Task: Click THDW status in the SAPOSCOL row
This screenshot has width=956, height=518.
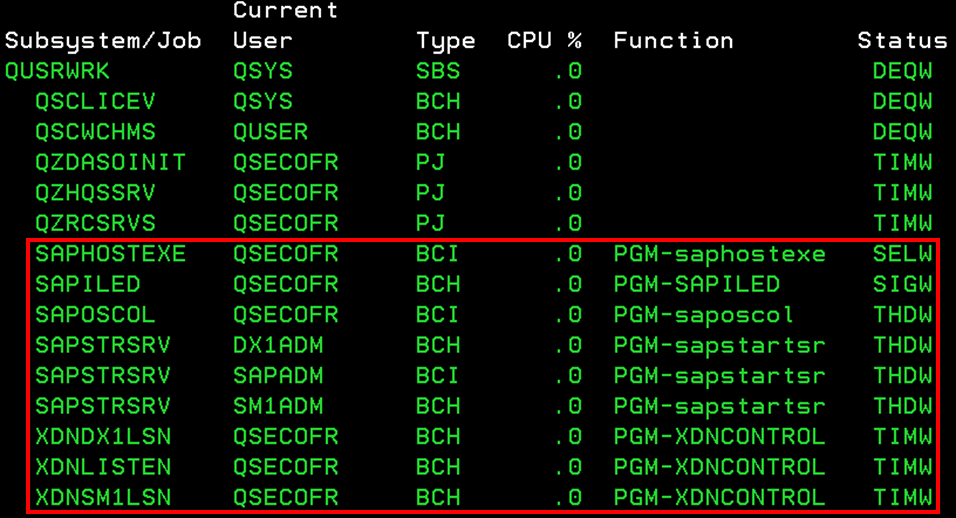Action: [902, 315]
